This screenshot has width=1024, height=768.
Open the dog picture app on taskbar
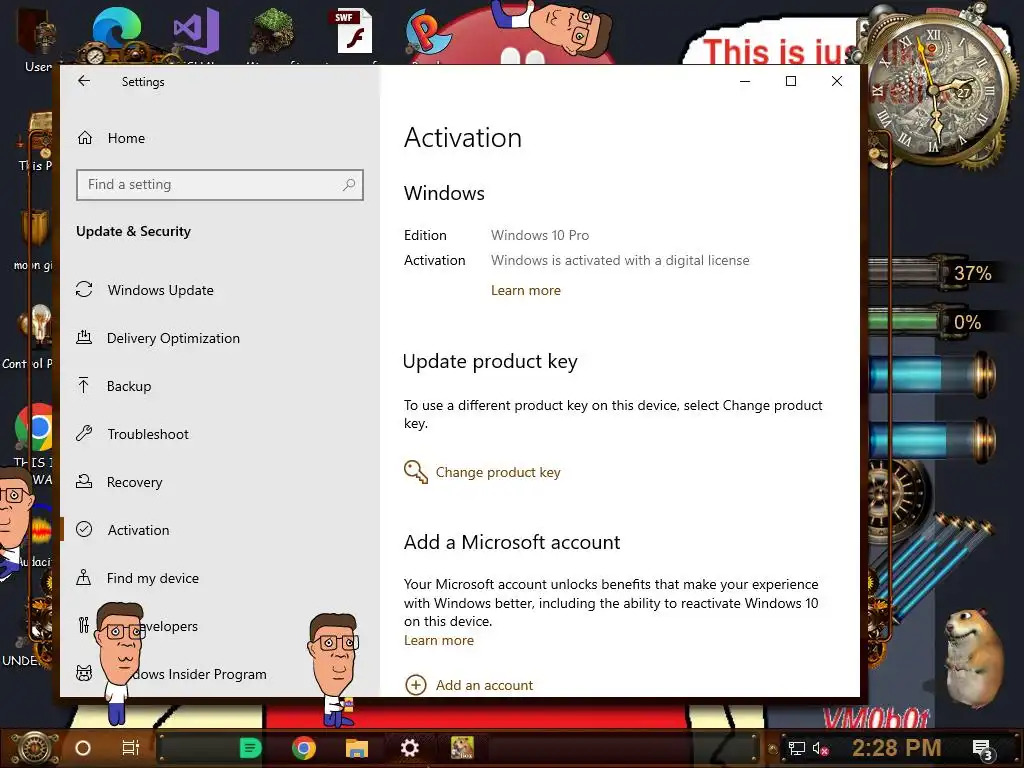pyautogui.click(x=462, y=748)
